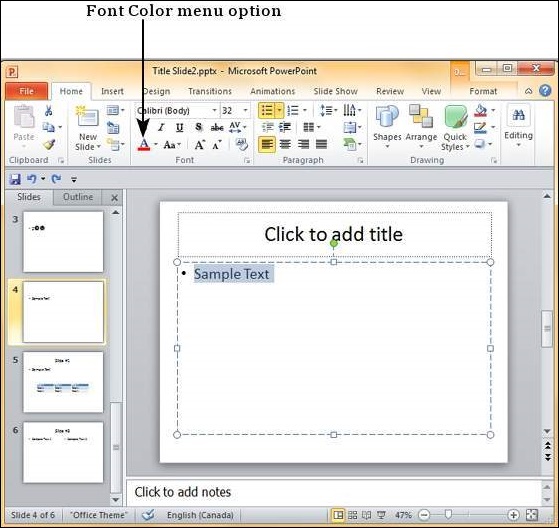
Task: Click the Shapes gallery icon
Action: [x=387, y=116]
